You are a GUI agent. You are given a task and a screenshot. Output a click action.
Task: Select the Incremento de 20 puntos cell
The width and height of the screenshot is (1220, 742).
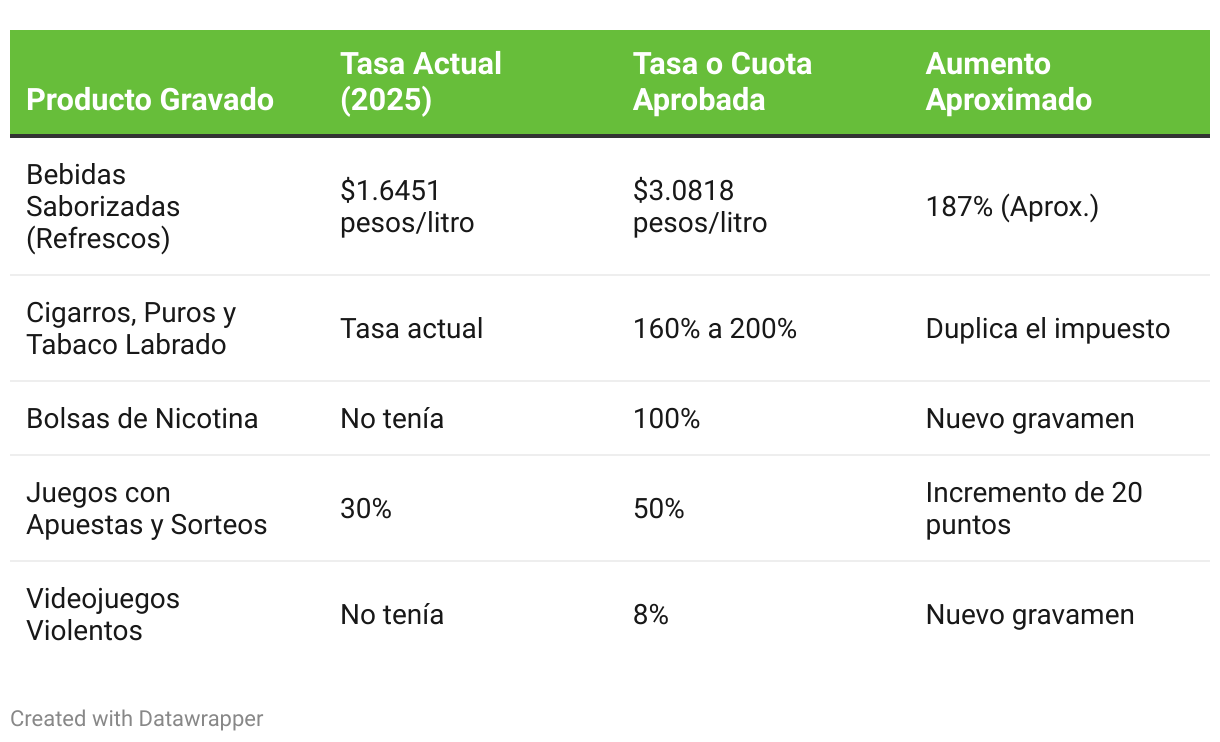tap(1034, 509)
